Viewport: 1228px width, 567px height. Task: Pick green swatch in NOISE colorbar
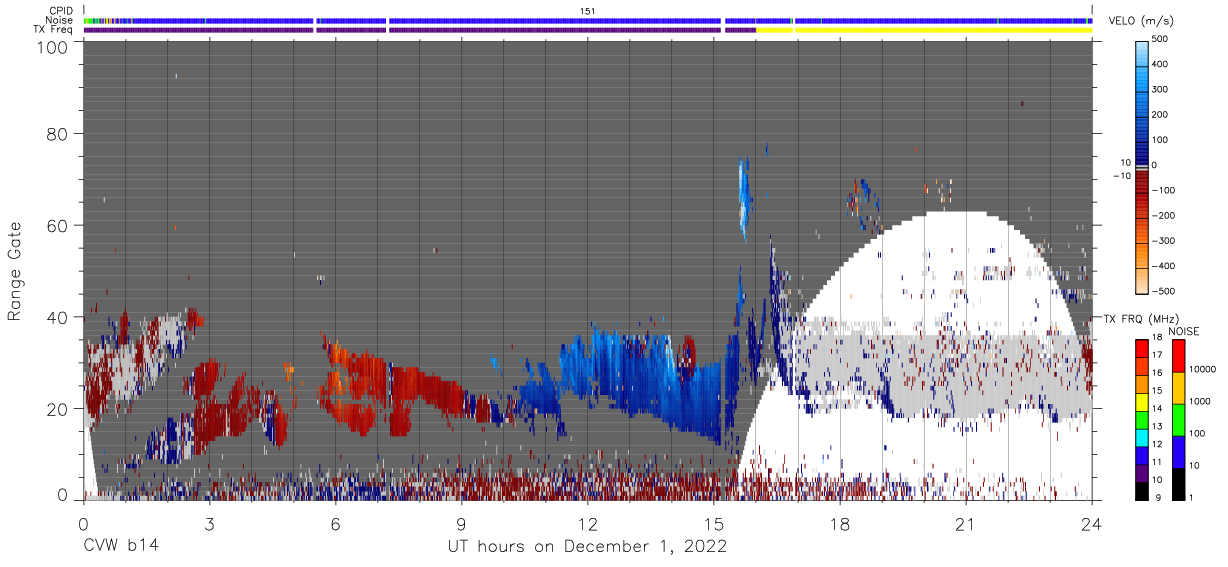[x=1178, y=420]
